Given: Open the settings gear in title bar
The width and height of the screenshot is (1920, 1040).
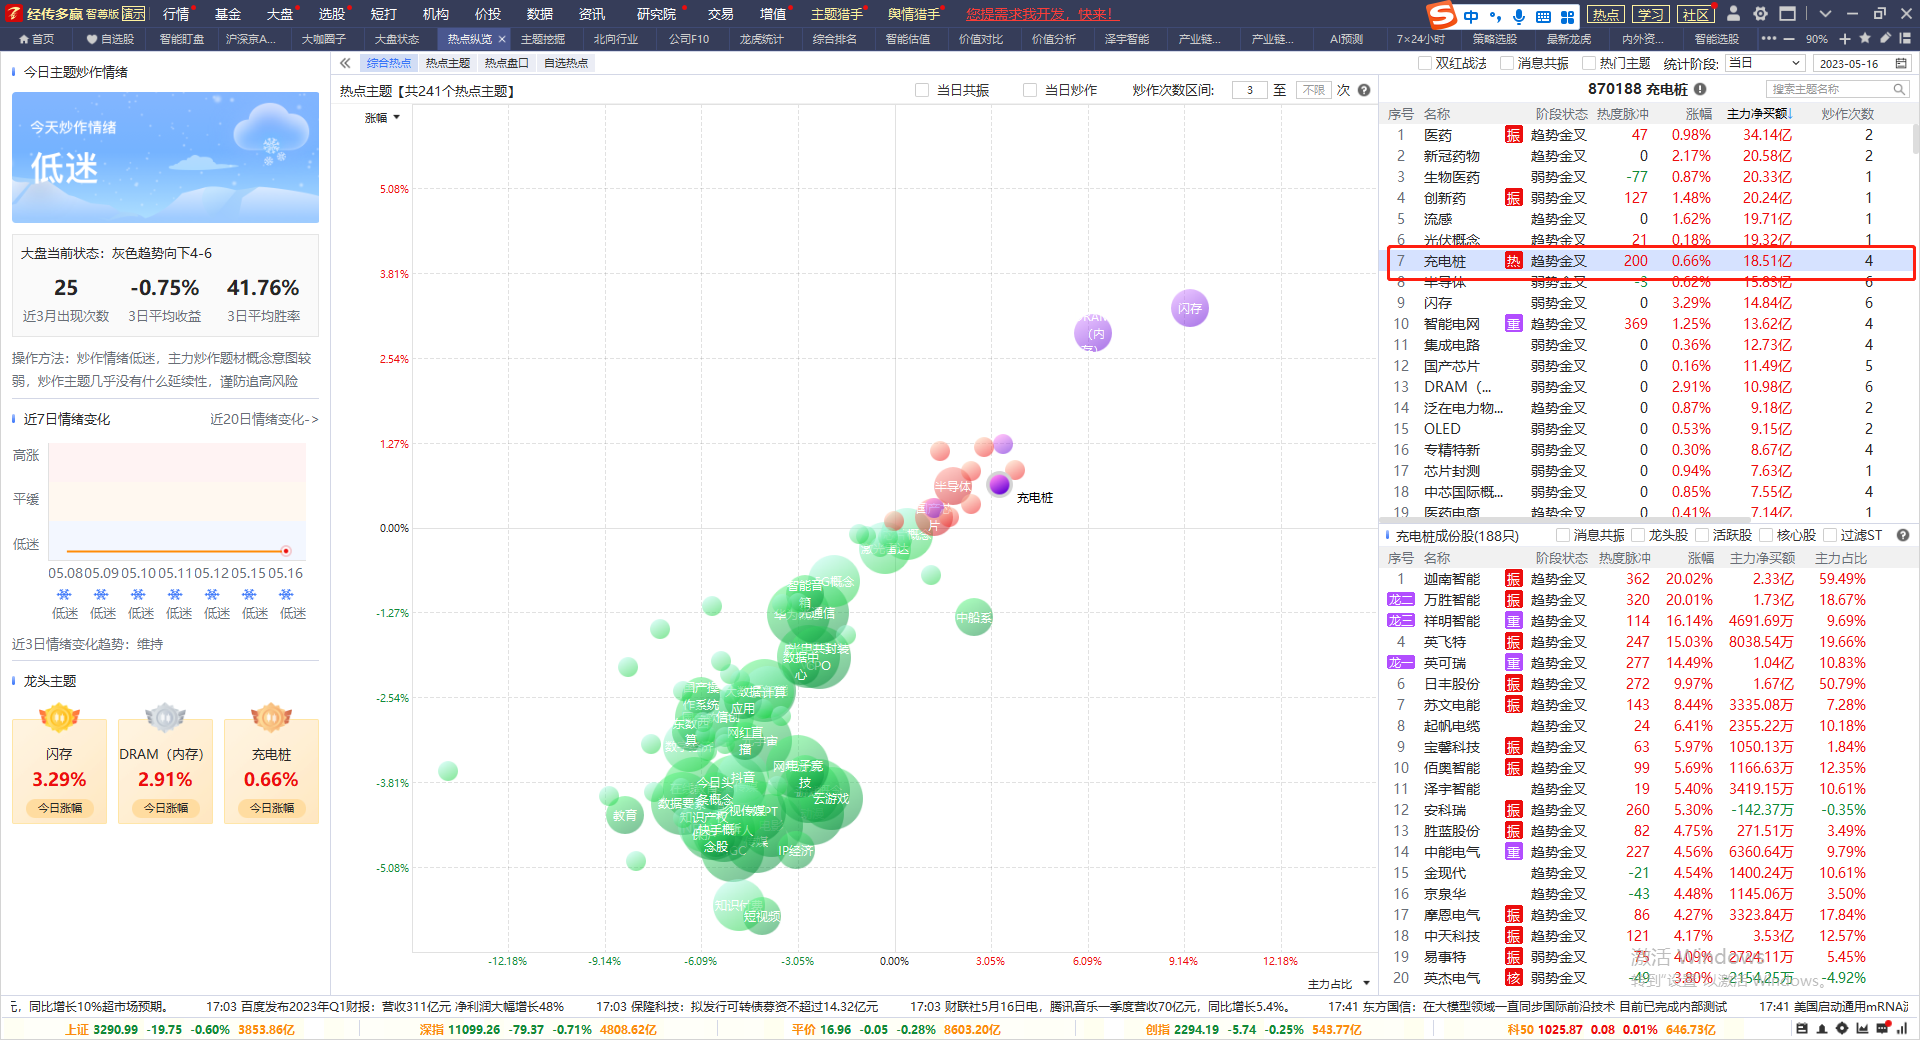Looking at the screenshot, I should [x=1760, y=14].
